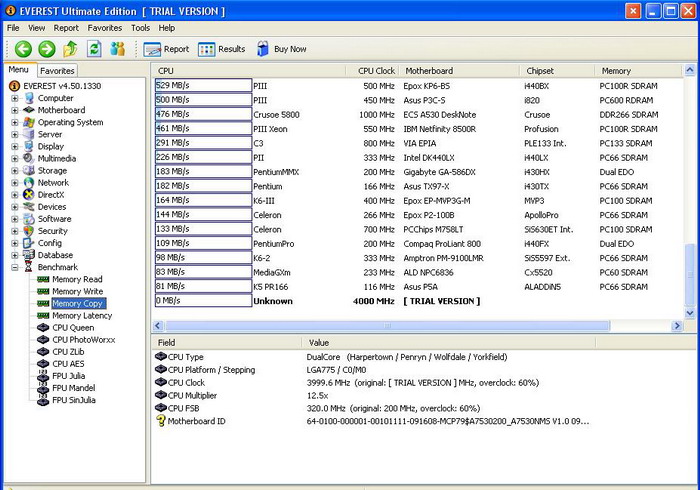Click the Buy Now button
Screen dimensions: 700x490
point(282,48)
